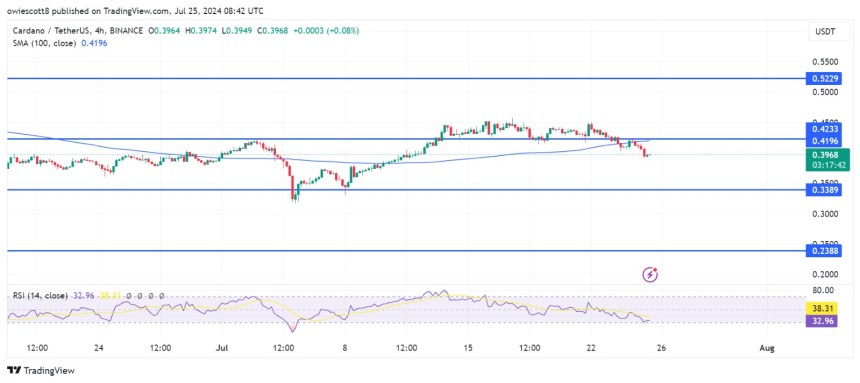Viewport: 860px width, 383px height.
Task: Select the 0.2388 price line label
Action: point(821,251)
